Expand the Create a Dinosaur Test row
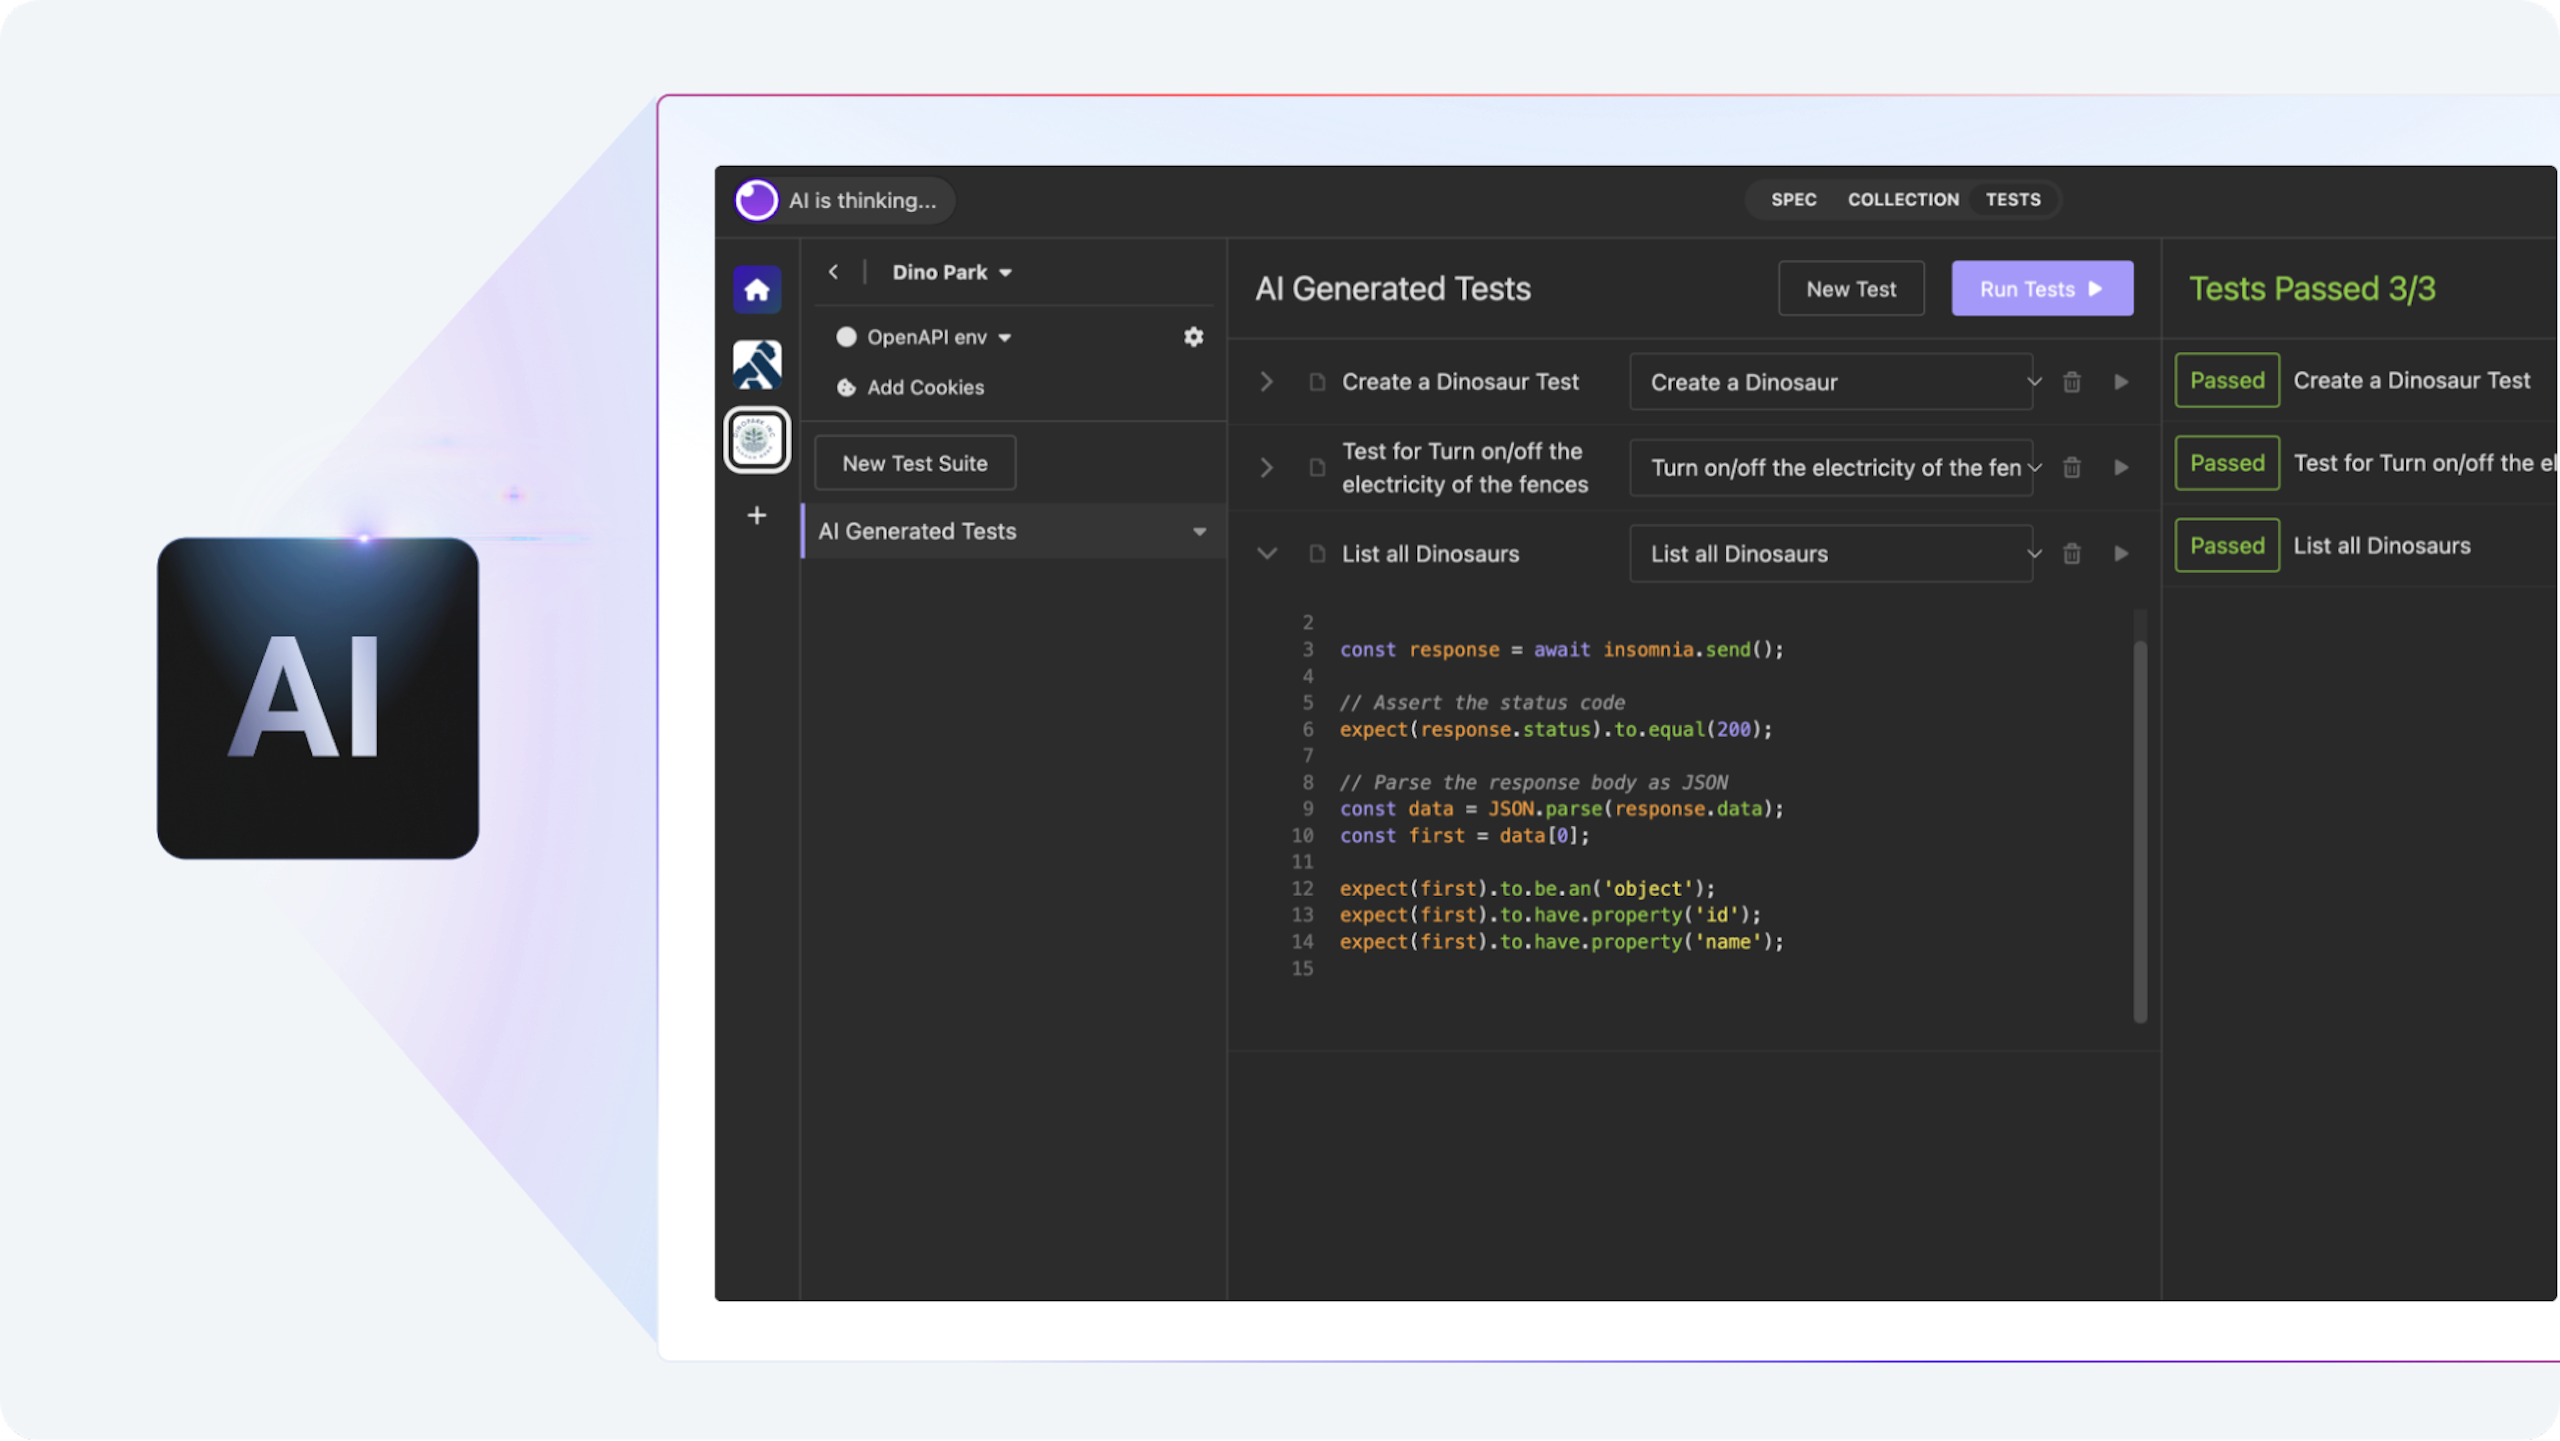2560x1441 pixels. [1266, 382]
